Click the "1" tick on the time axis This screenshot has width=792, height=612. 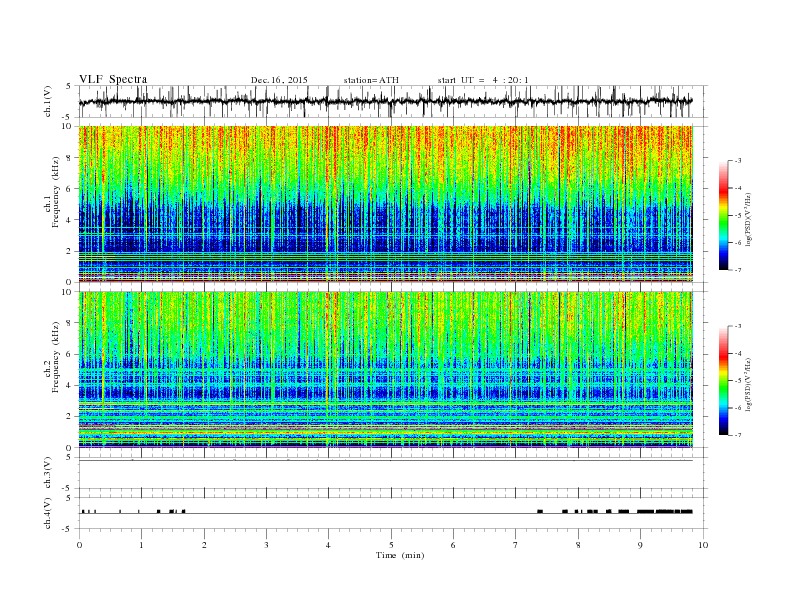click(141, 545)
